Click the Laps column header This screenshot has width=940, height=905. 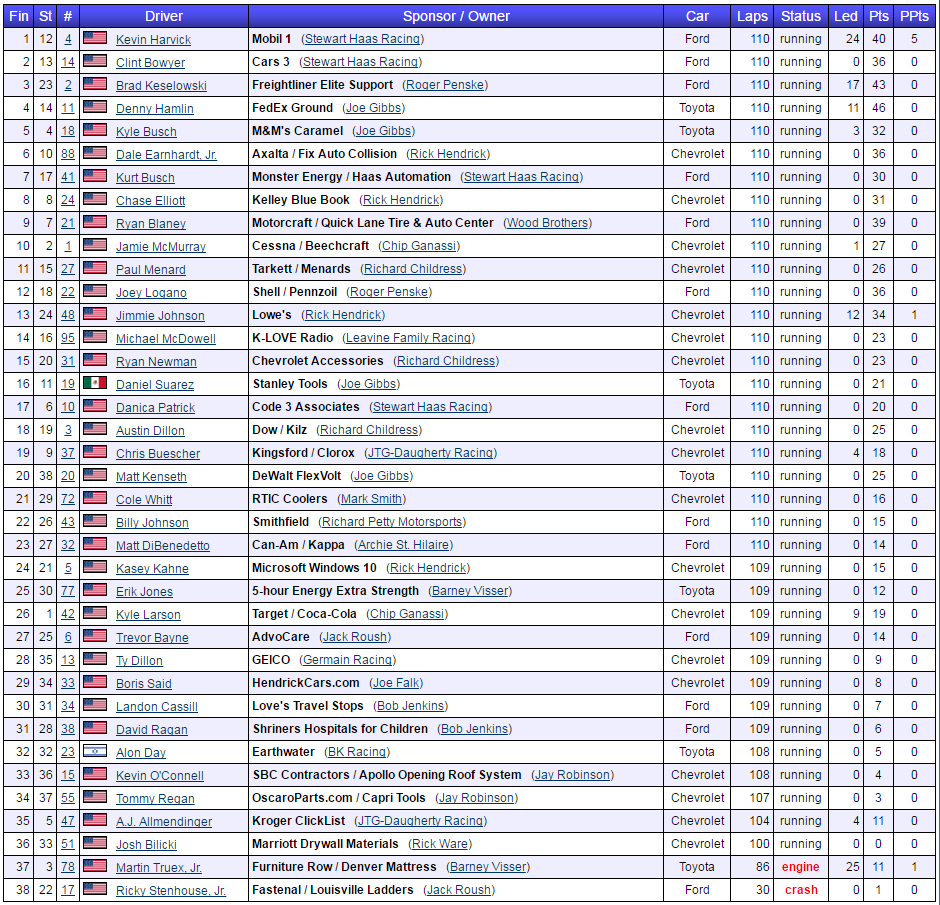[x=752, y=16]
